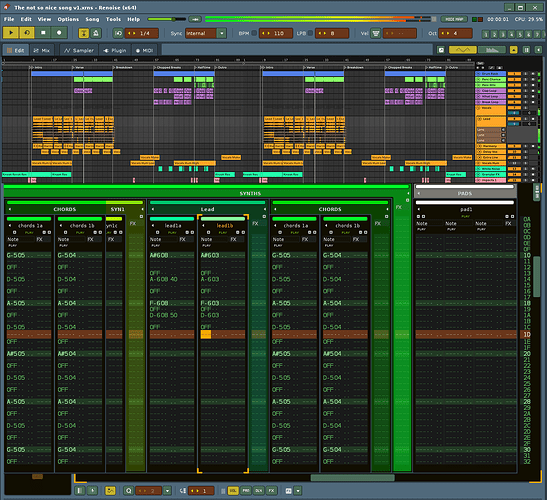Click the 1/4 block loop size field
Screen dimensions: 547x500
coord(142,33)
